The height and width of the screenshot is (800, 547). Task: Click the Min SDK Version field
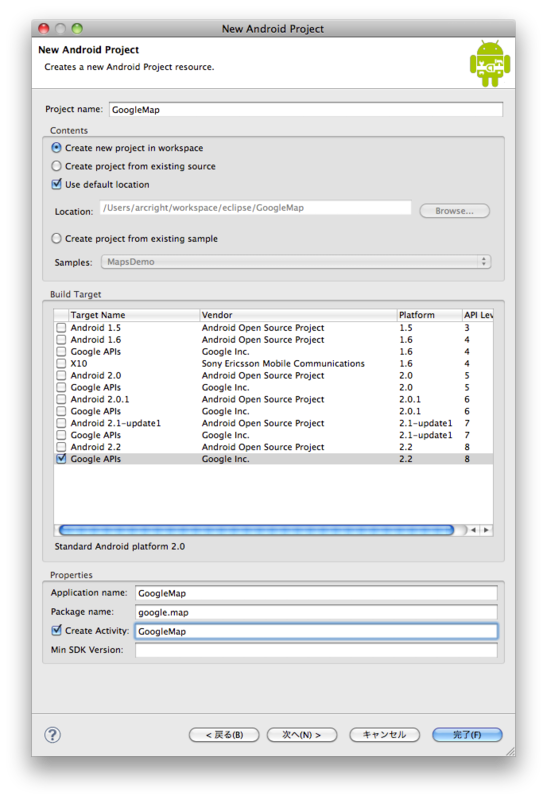click(x=316, y=650)
